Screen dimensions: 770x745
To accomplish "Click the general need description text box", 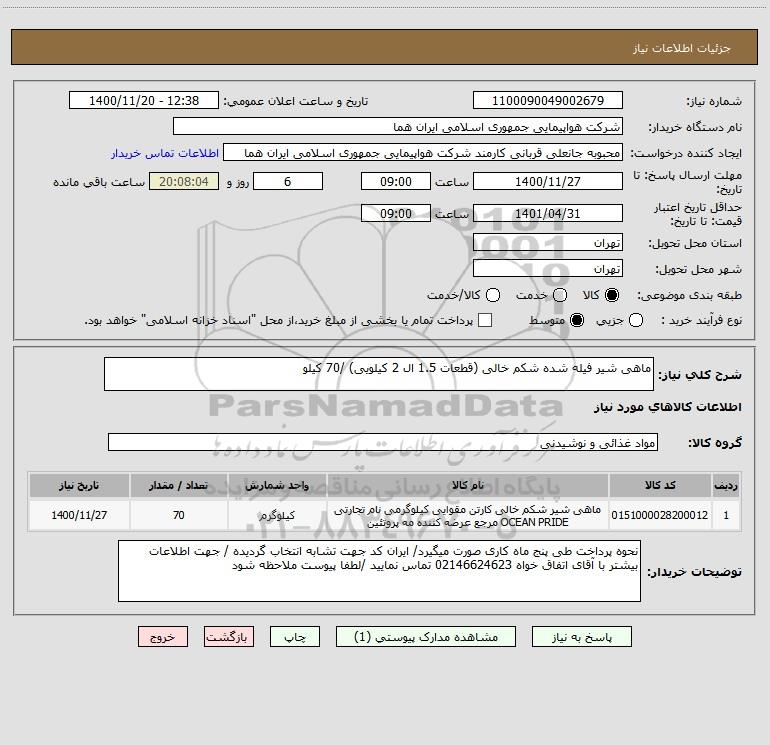I will coord(379,374).
